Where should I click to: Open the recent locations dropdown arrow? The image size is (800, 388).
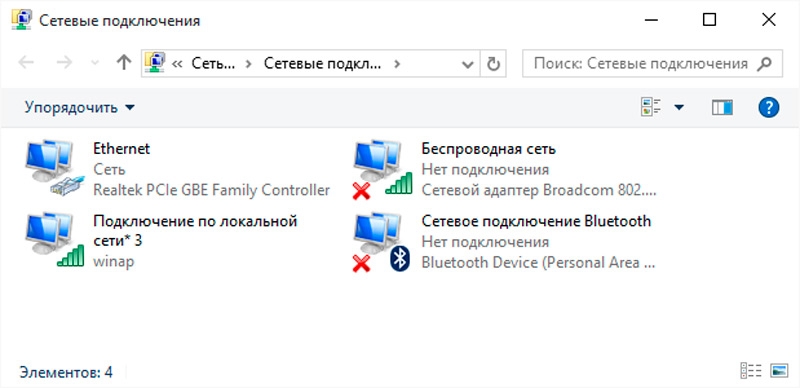click(94, 63)
